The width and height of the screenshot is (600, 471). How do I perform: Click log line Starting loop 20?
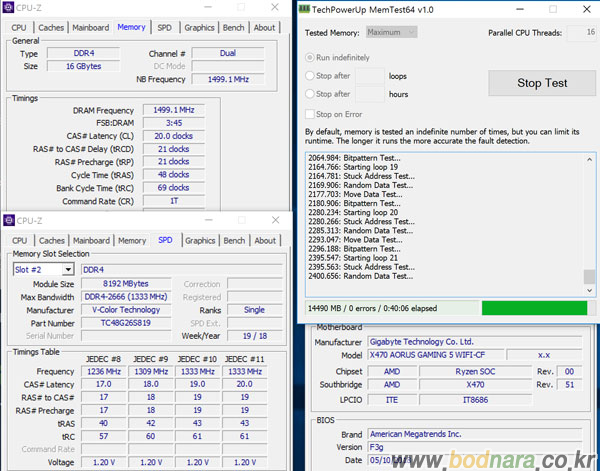click(x=353, y=212)
